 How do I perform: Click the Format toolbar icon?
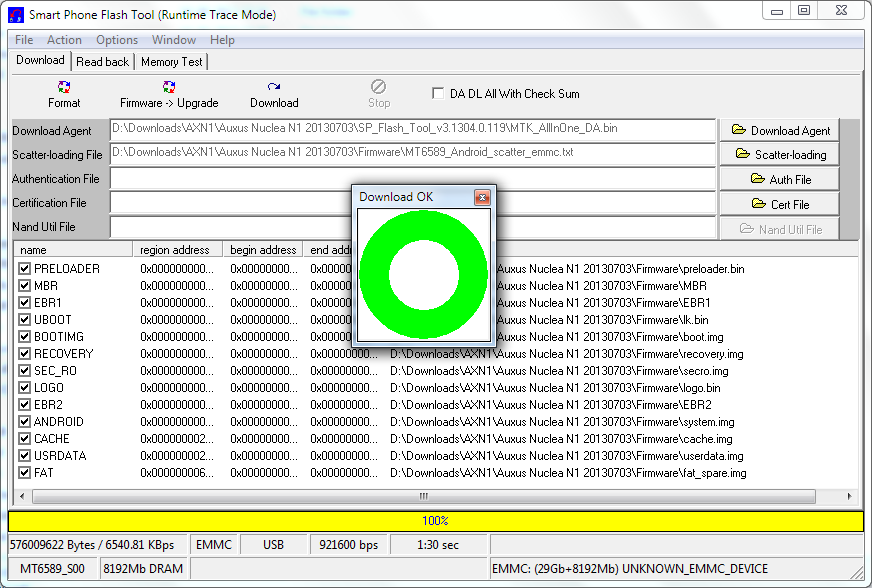64,87
